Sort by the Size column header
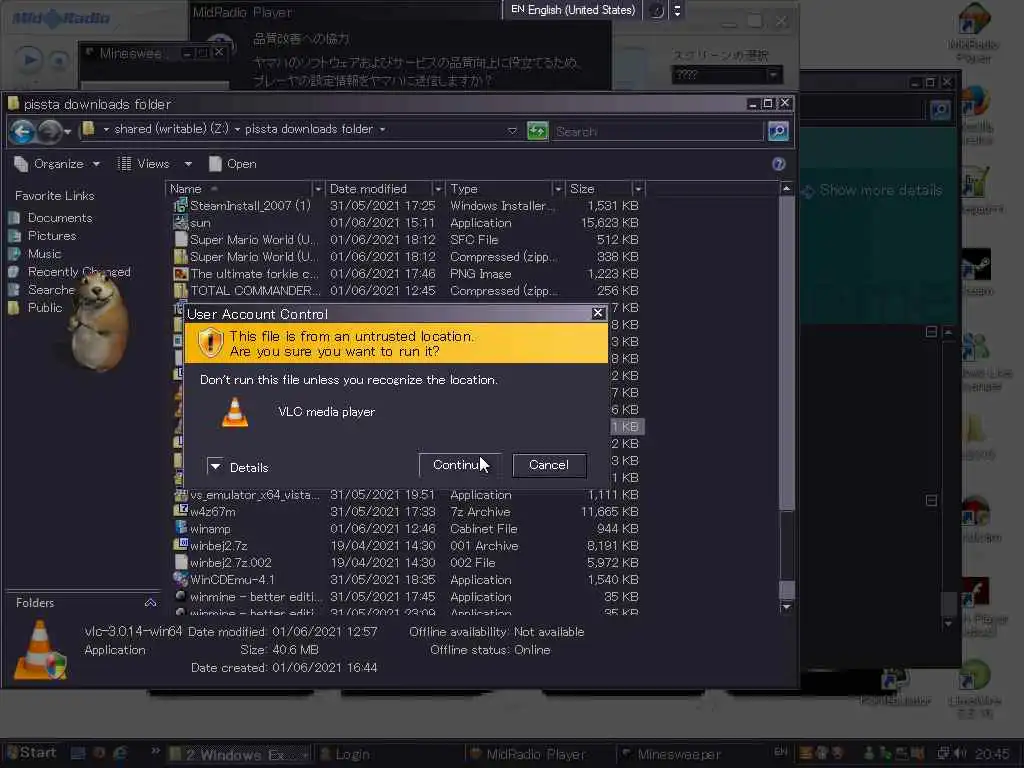Image resolution: width=1024 pixels, height=768 pixels. [599, 189]
